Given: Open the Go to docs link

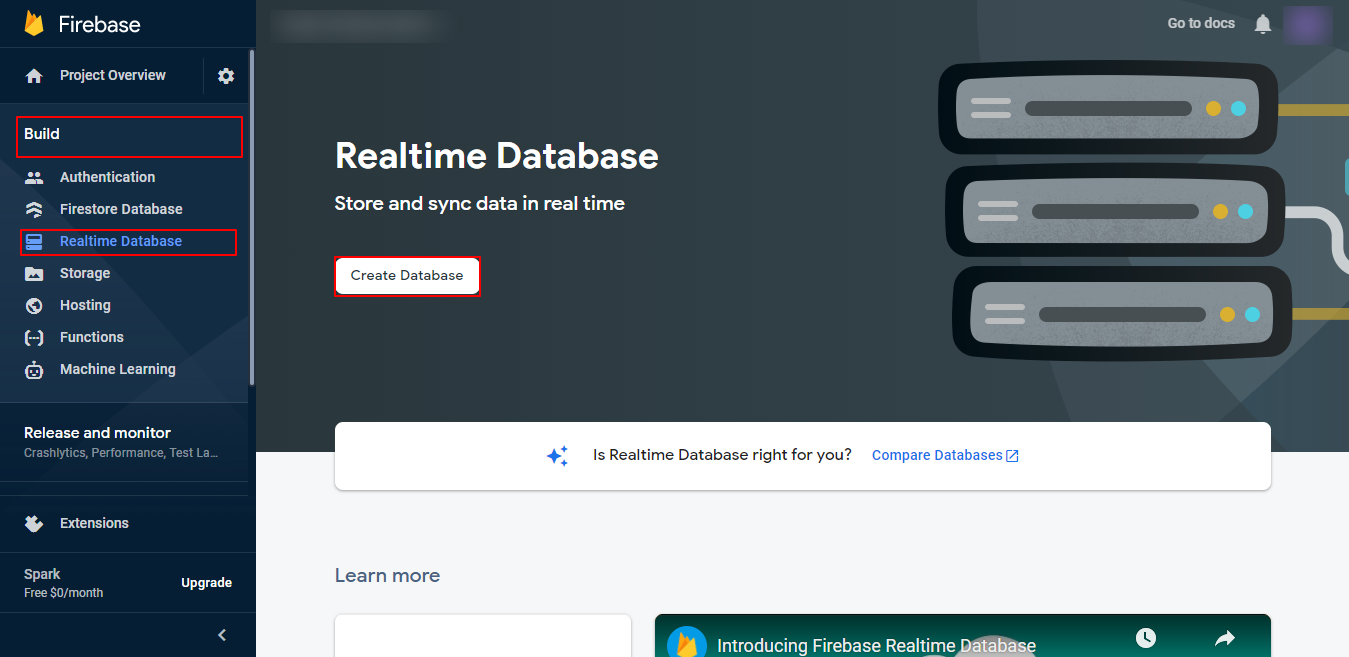Looking at the screenshot, I should (x=1201, y=24).
